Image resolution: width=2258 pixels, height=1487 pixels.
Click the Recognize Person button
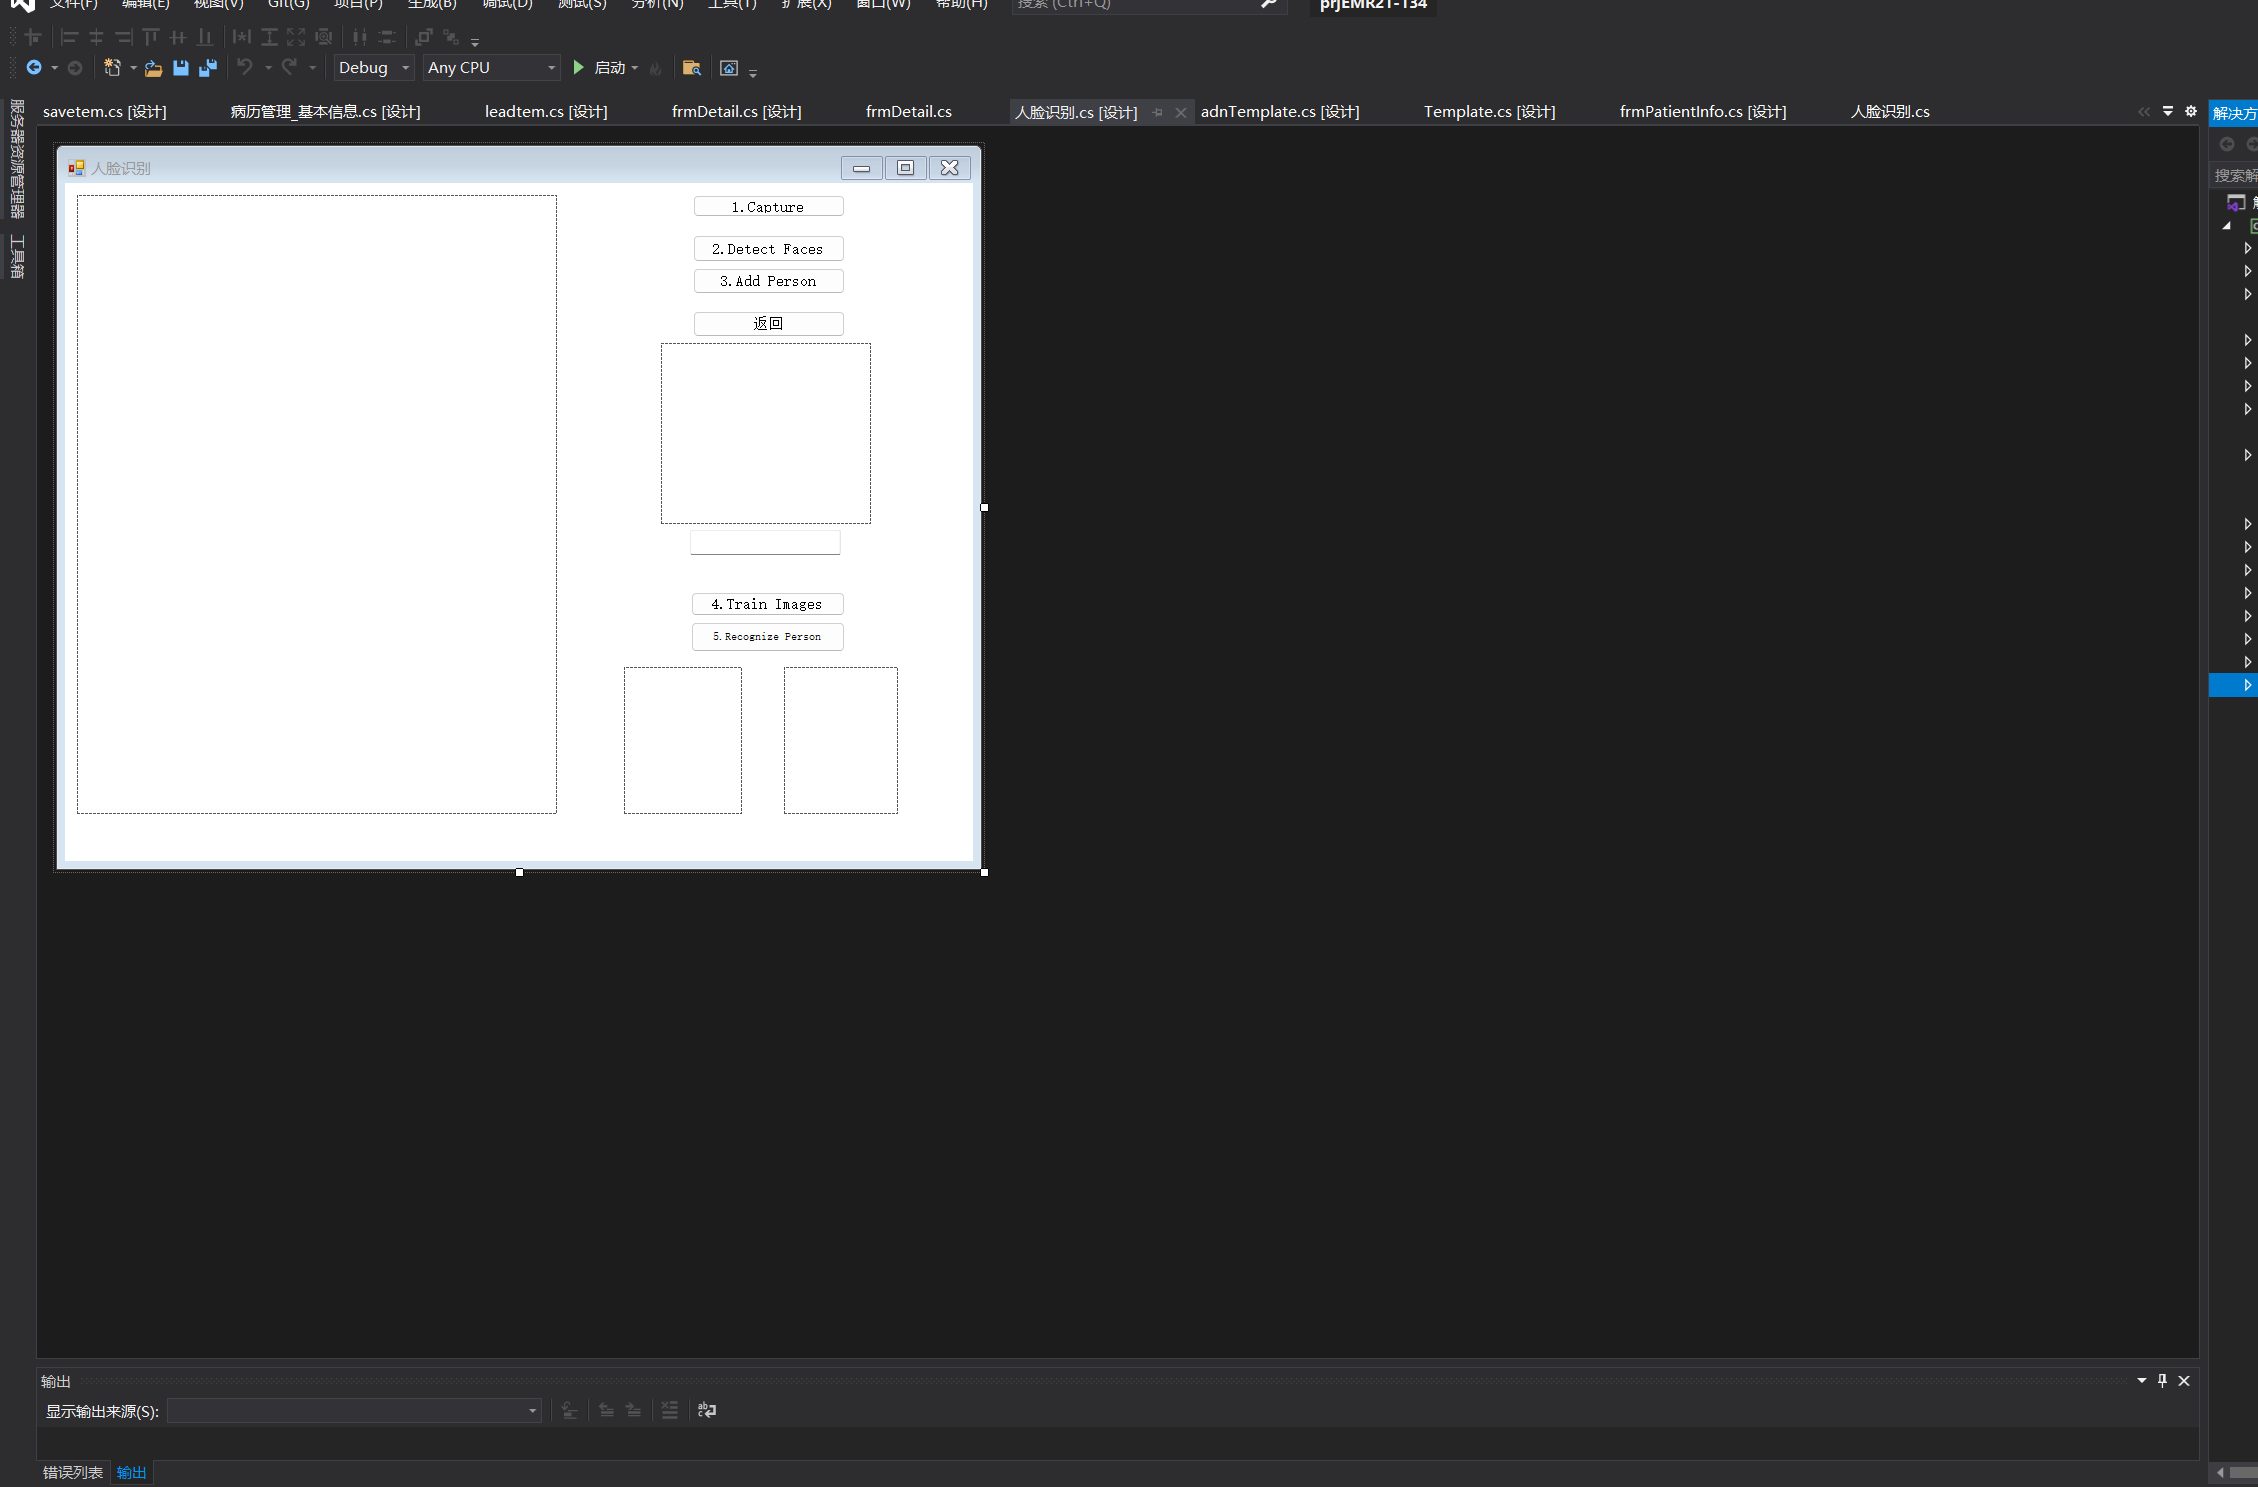768,636
